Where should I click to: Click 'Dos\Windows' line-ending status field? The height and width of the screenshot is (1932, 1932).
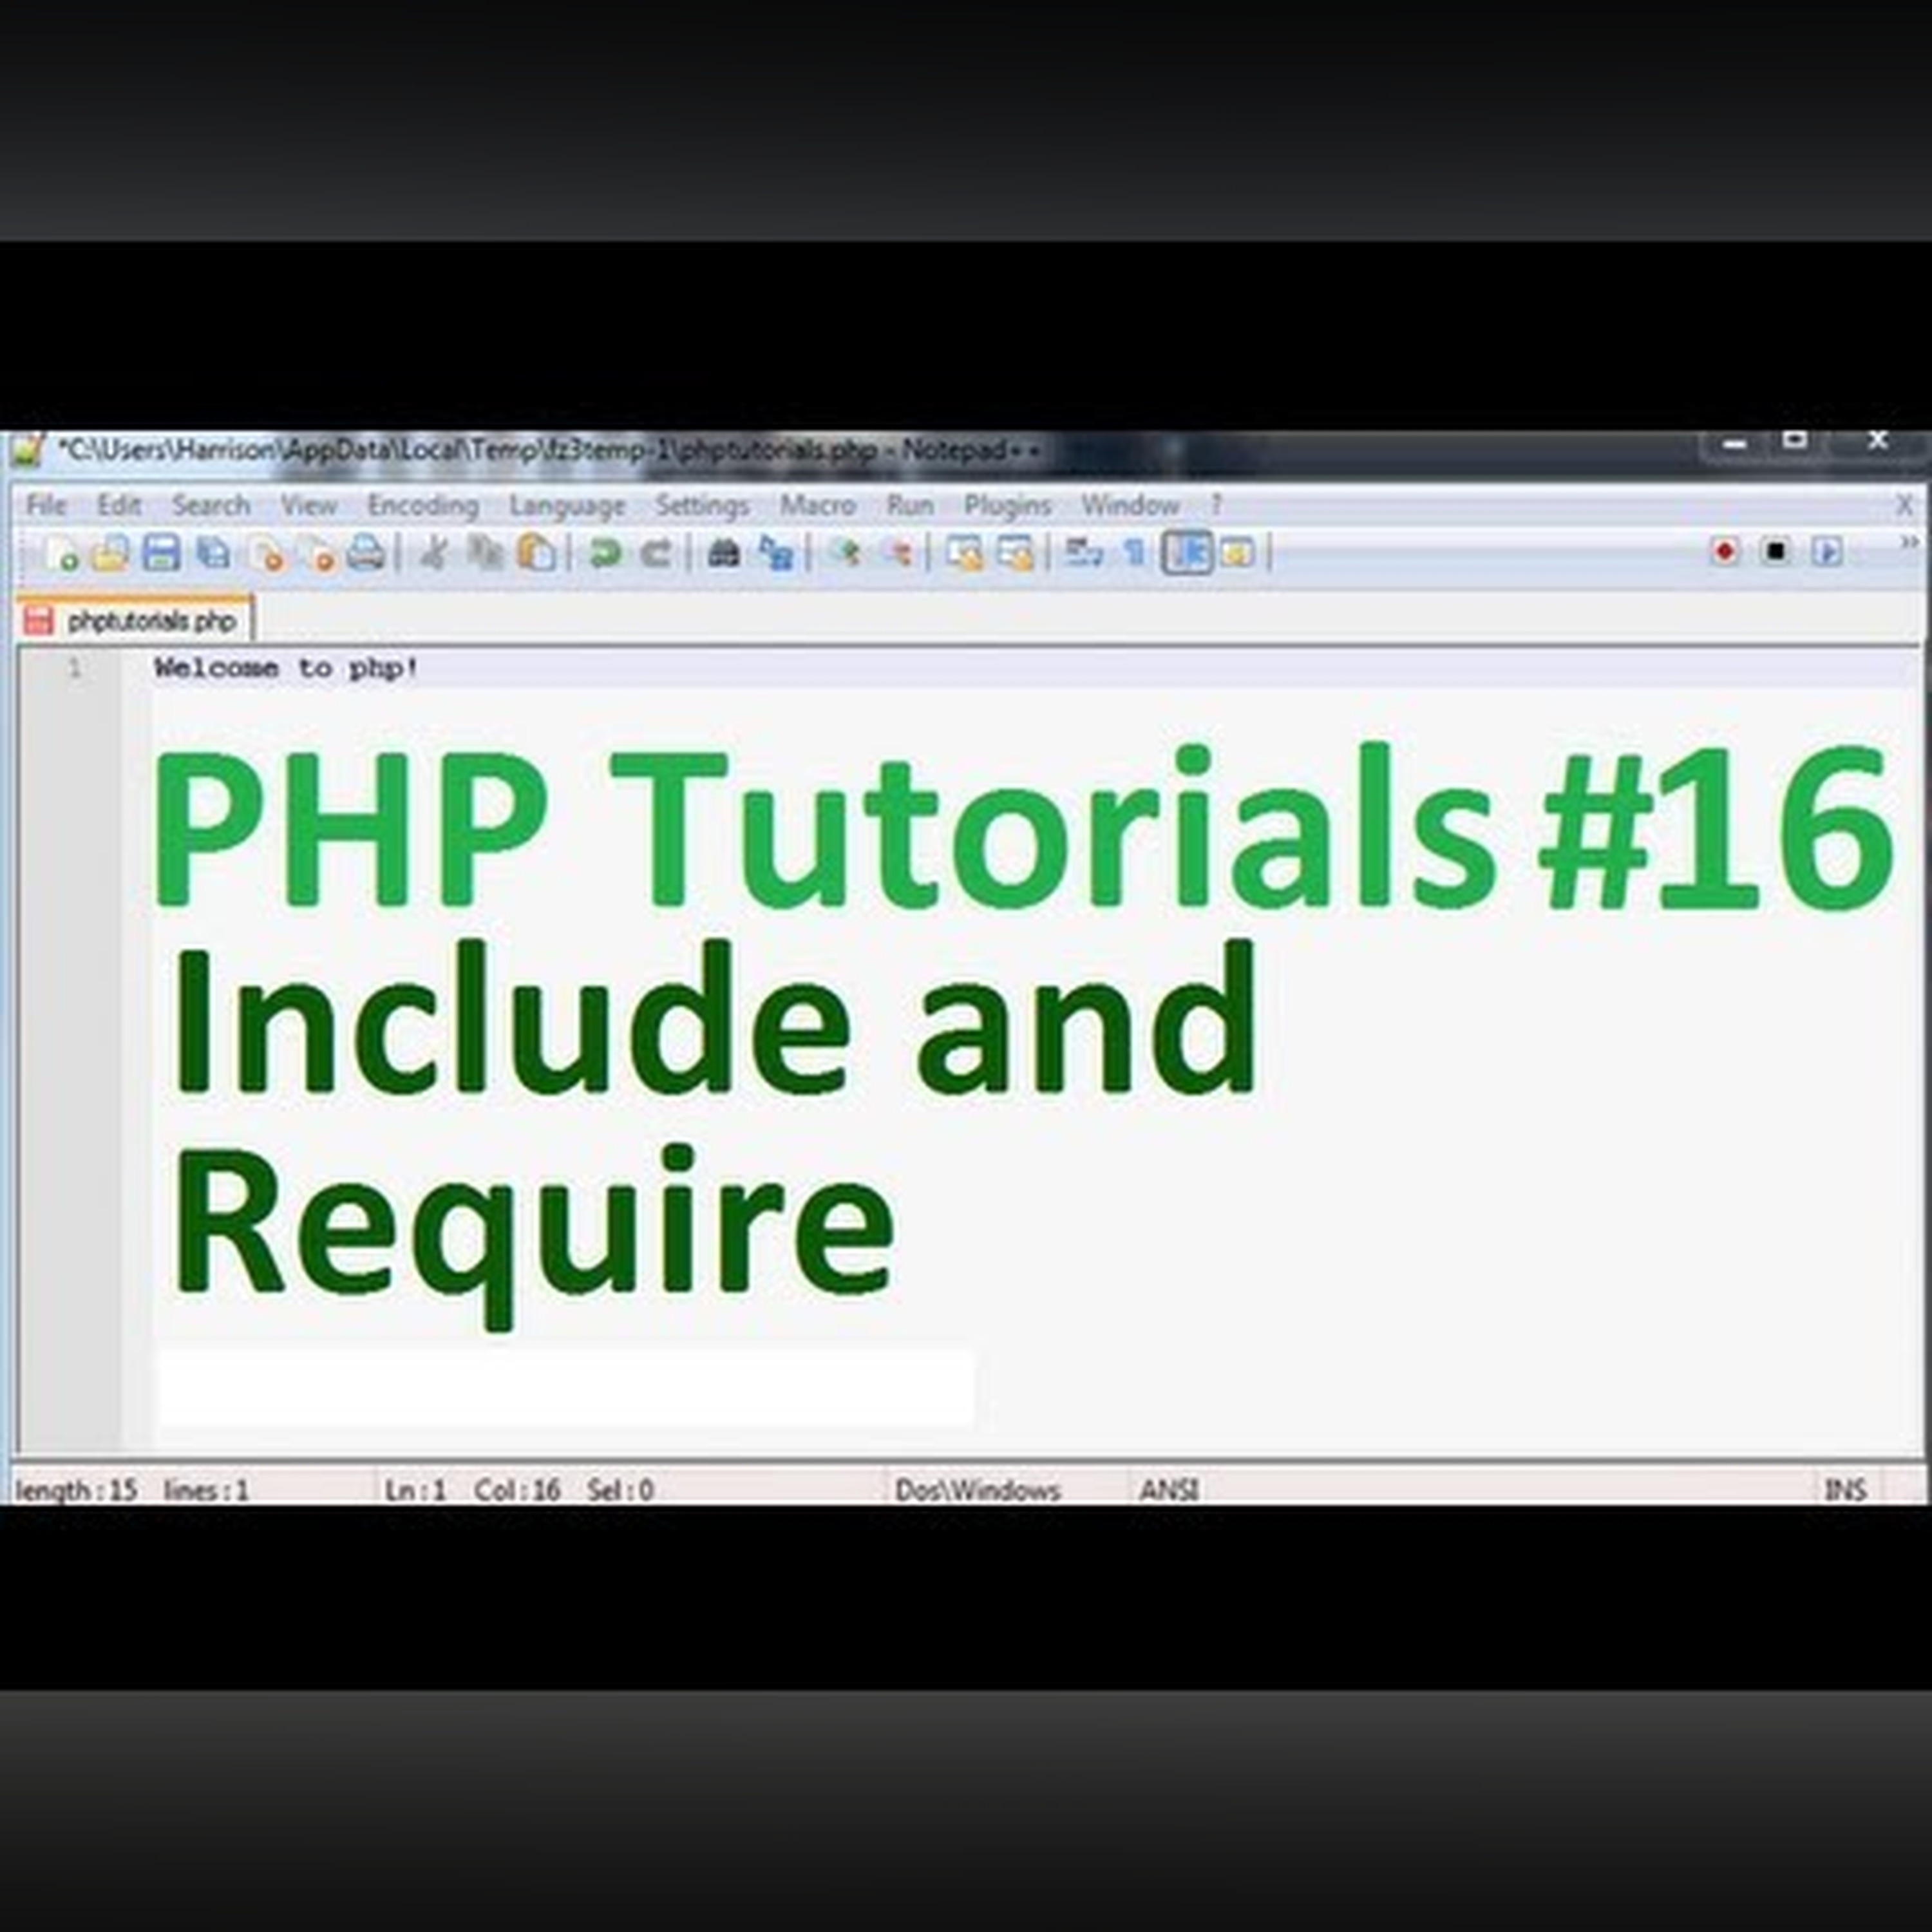click(x=977, y=1490)
